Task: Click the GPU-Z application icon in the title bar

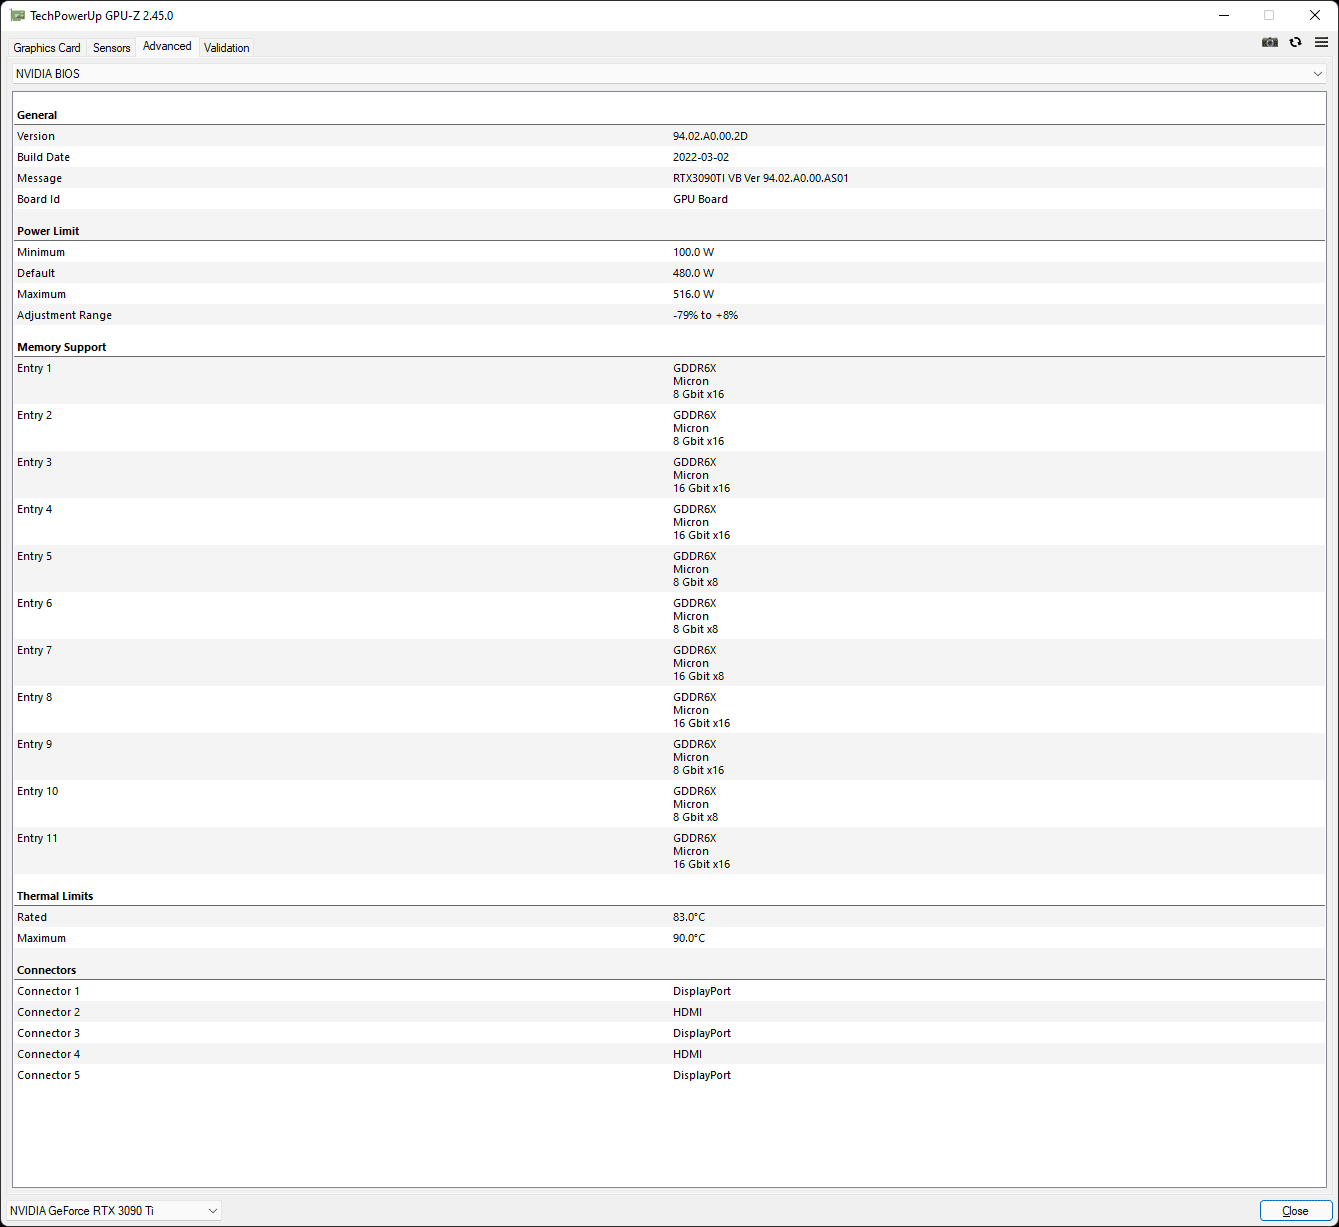Action: tap(17, 16)
